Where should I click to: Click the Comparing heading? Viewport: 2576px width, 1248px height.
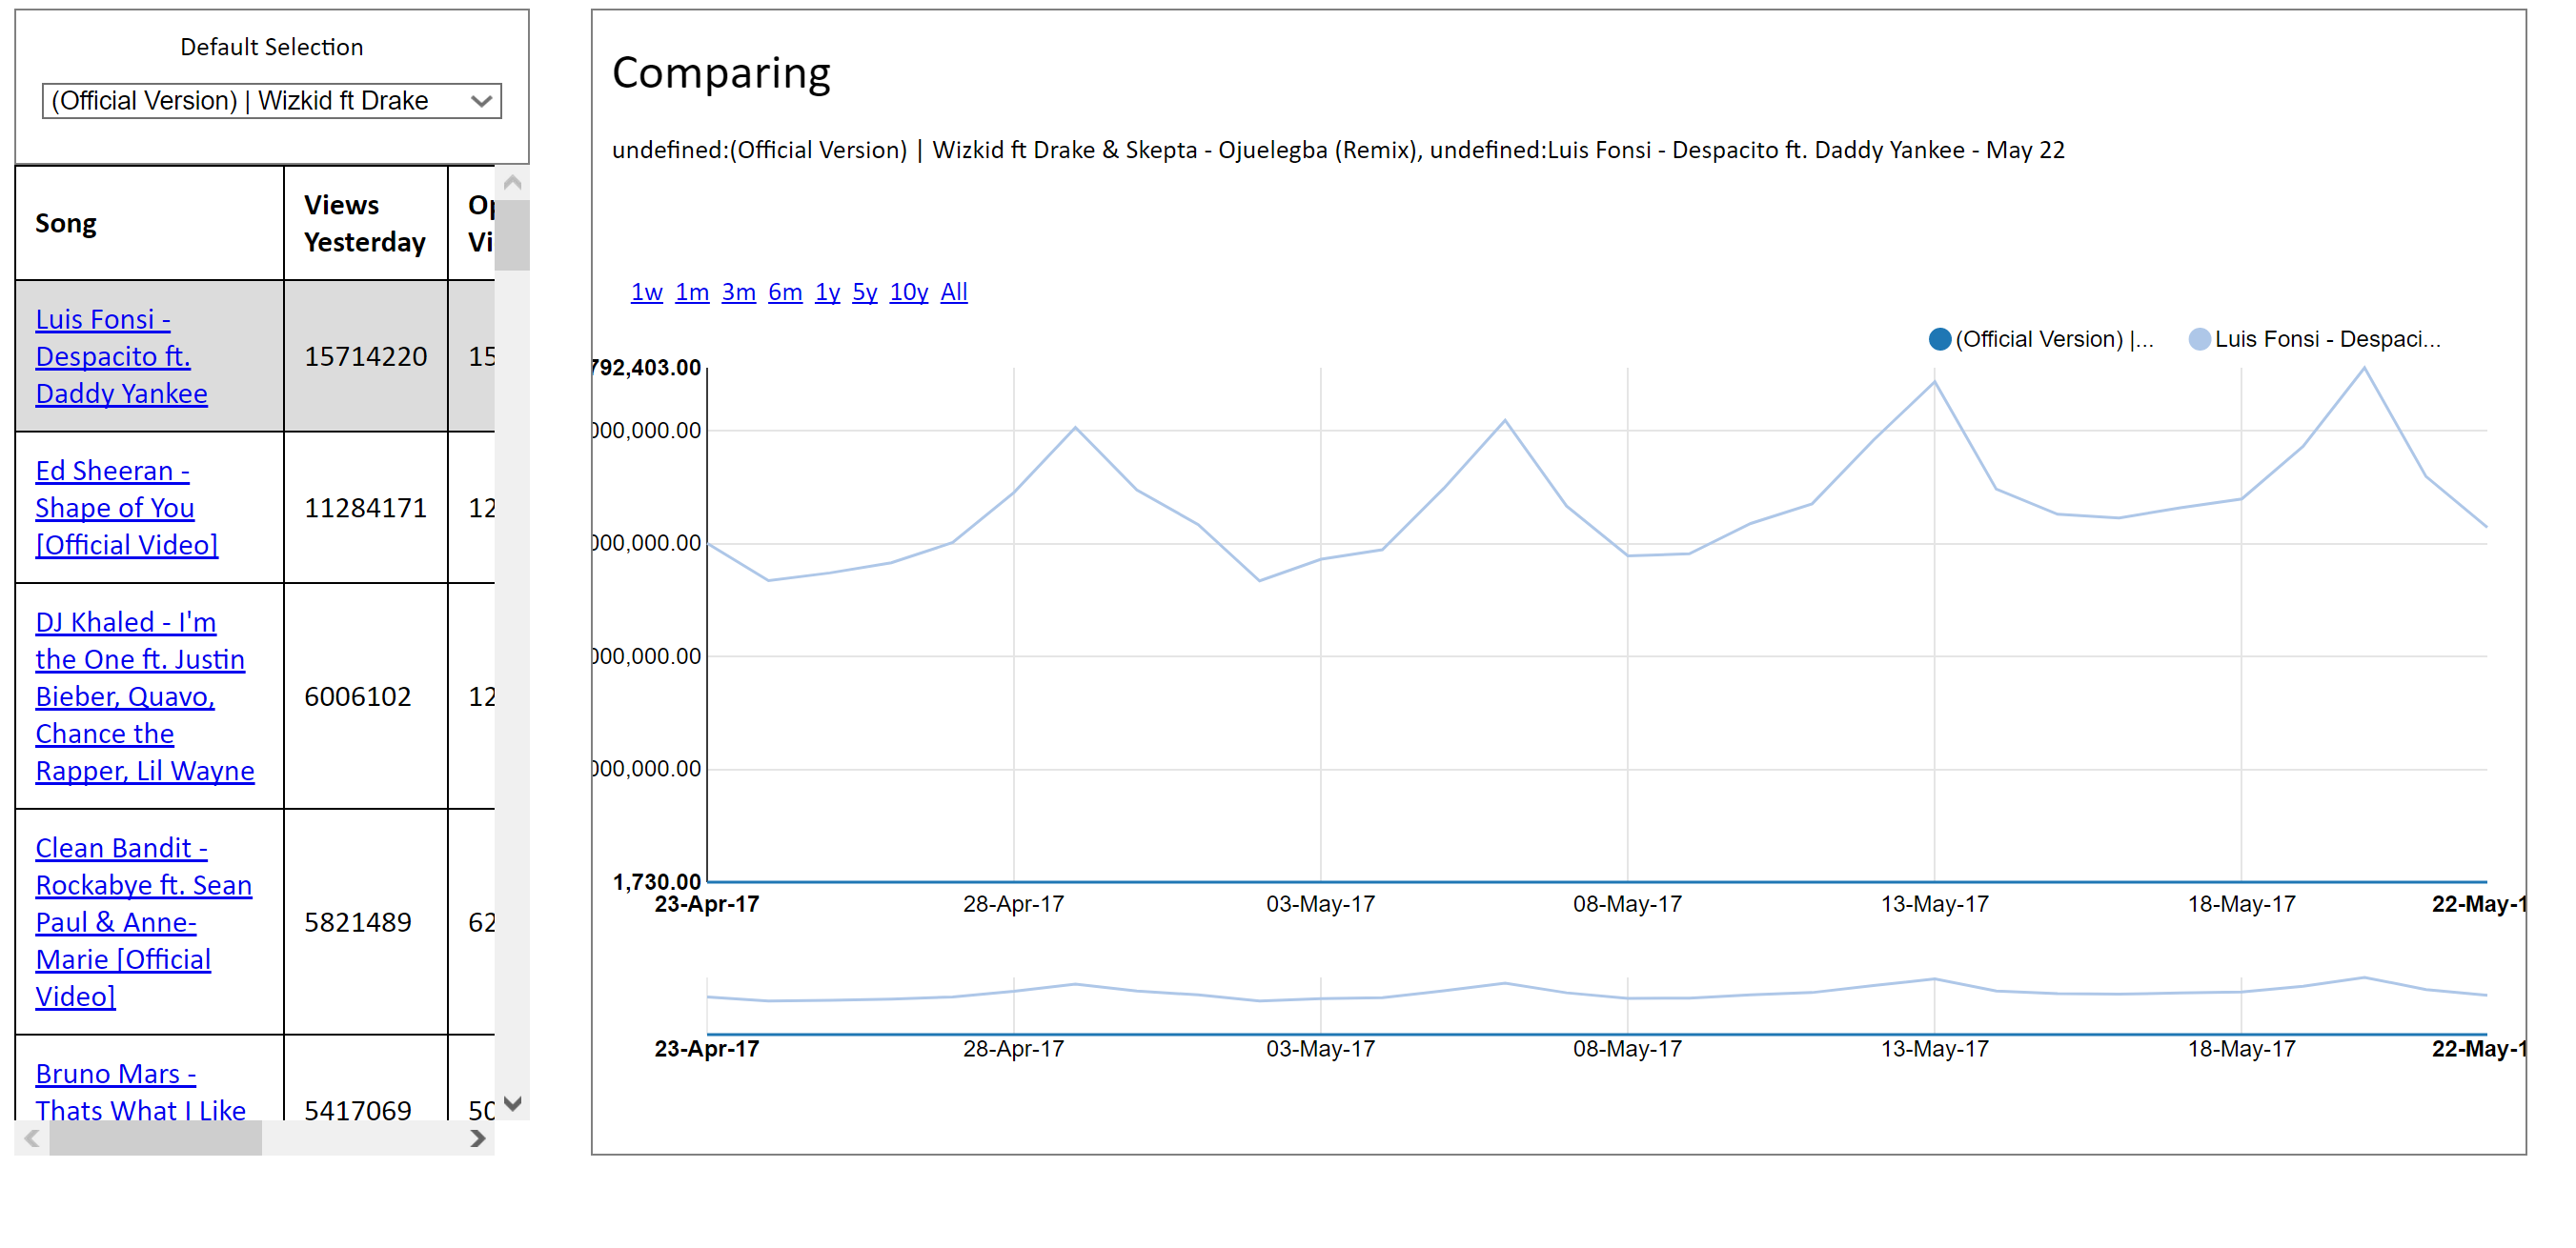click(x=721, y=73)
